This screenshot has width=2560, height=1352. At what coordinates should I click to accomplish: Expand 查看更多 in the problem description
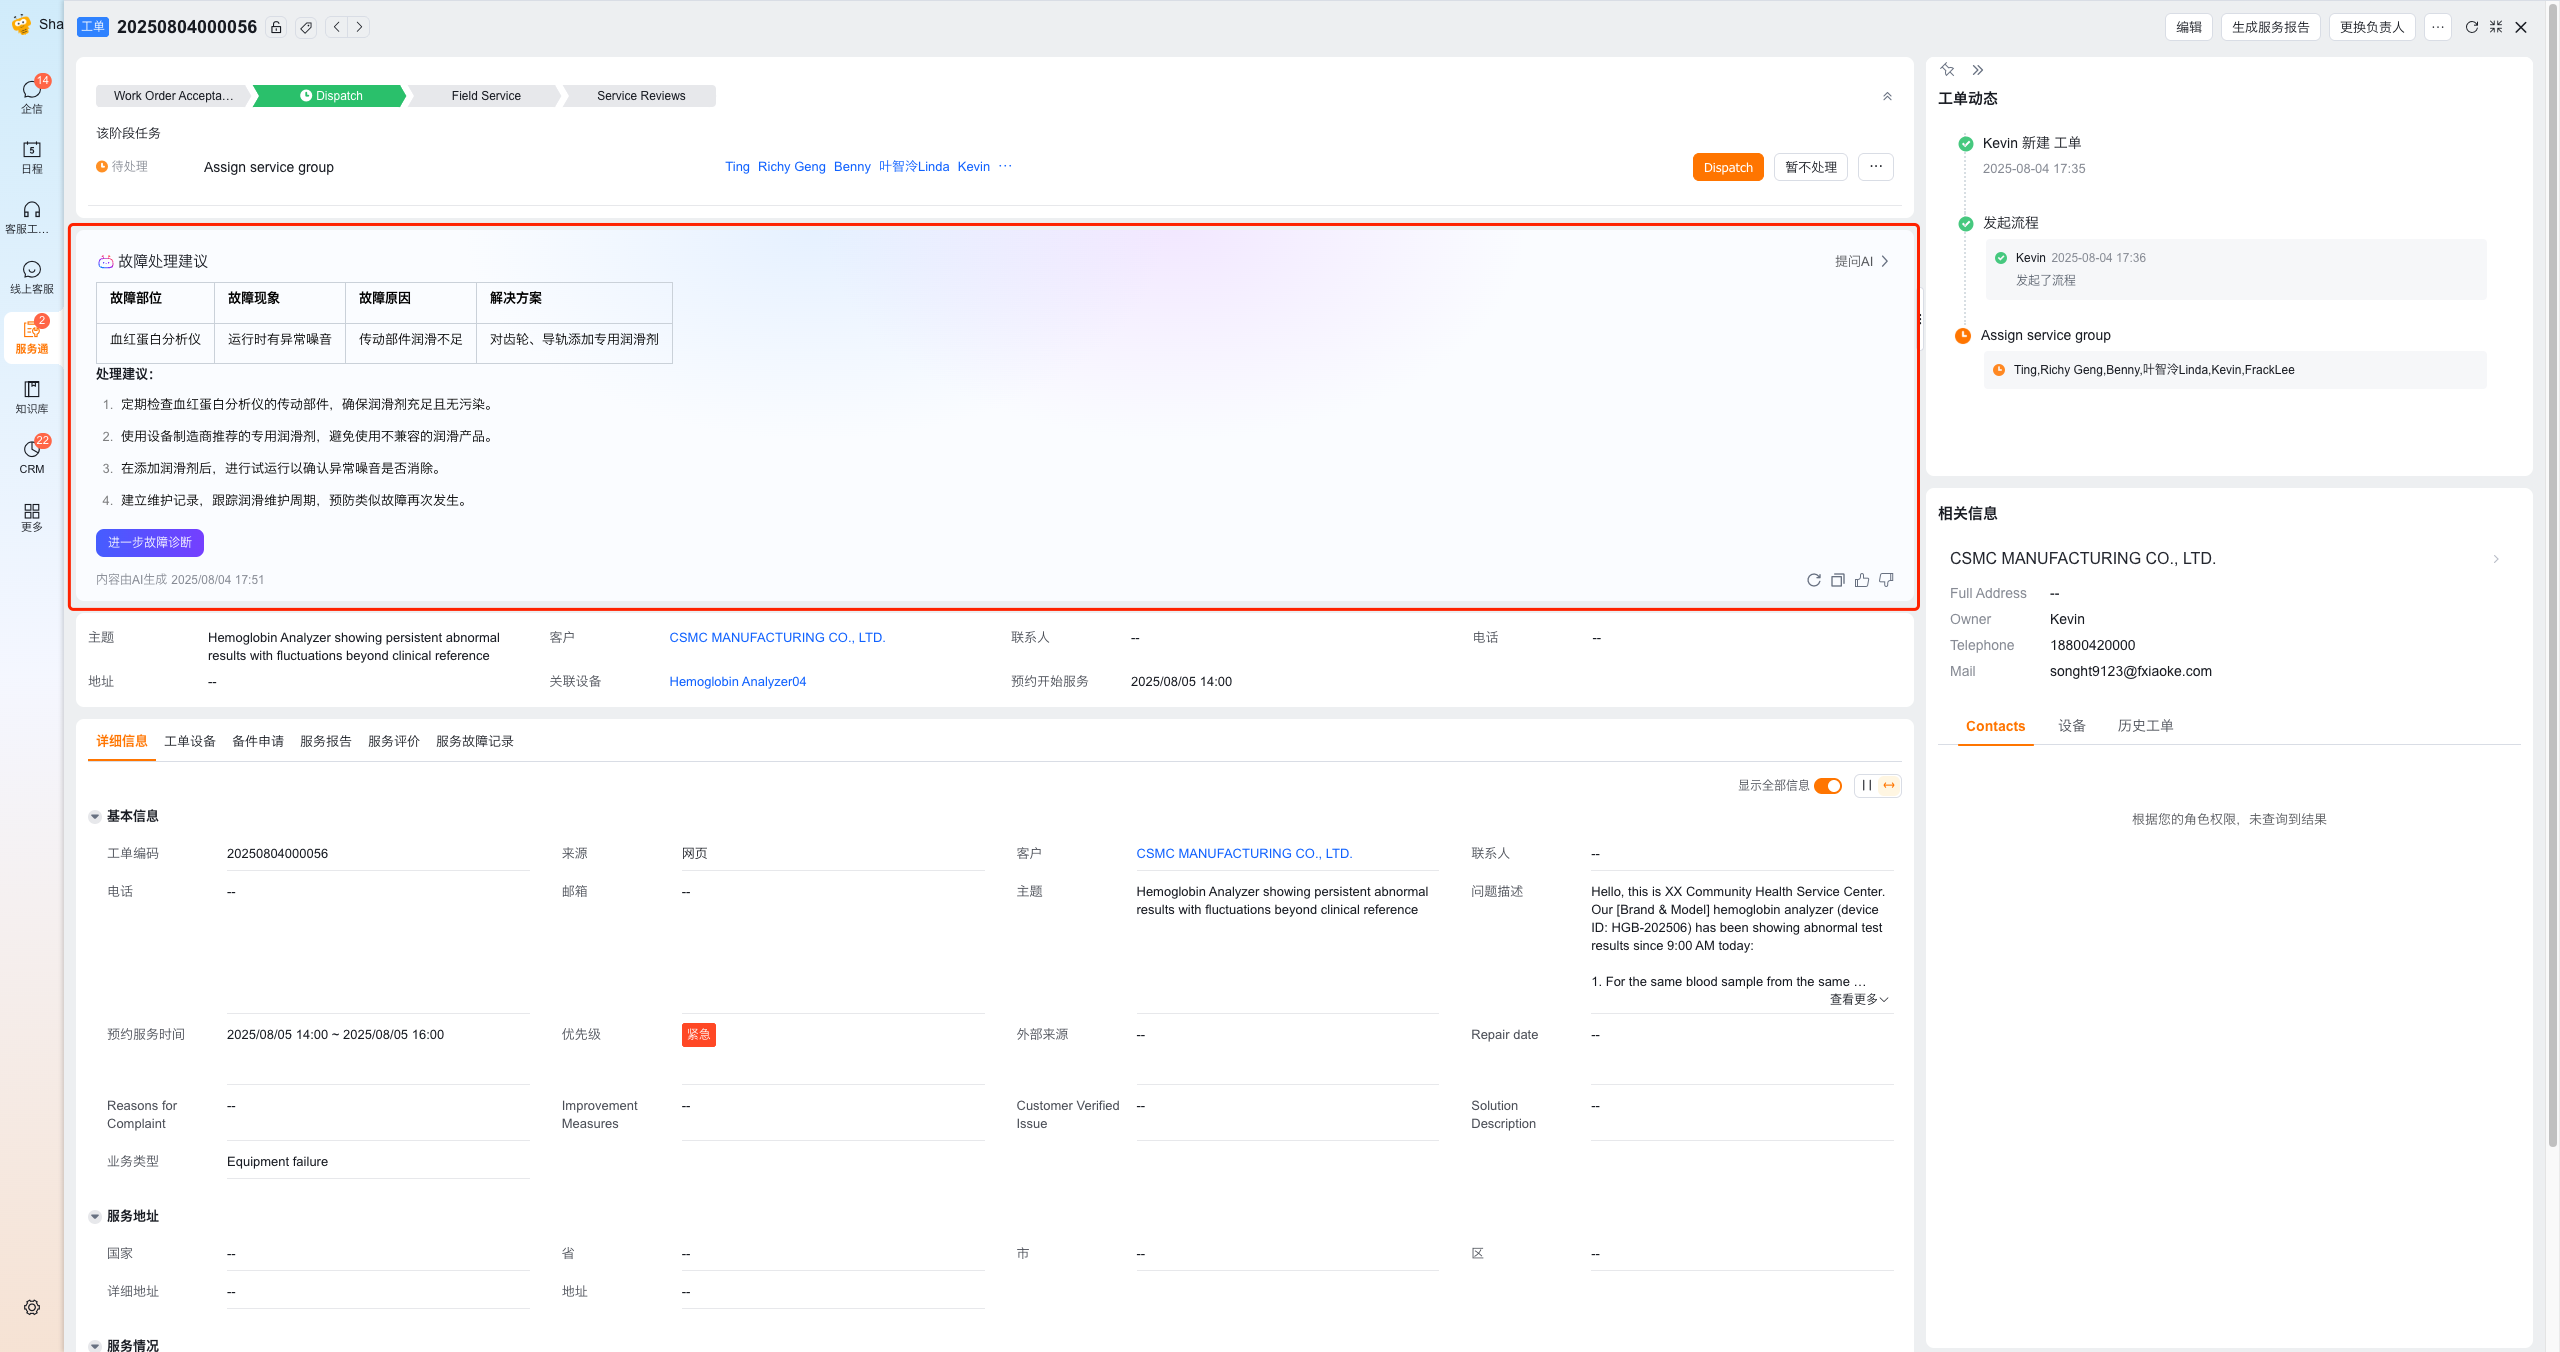pos(1858,999)
